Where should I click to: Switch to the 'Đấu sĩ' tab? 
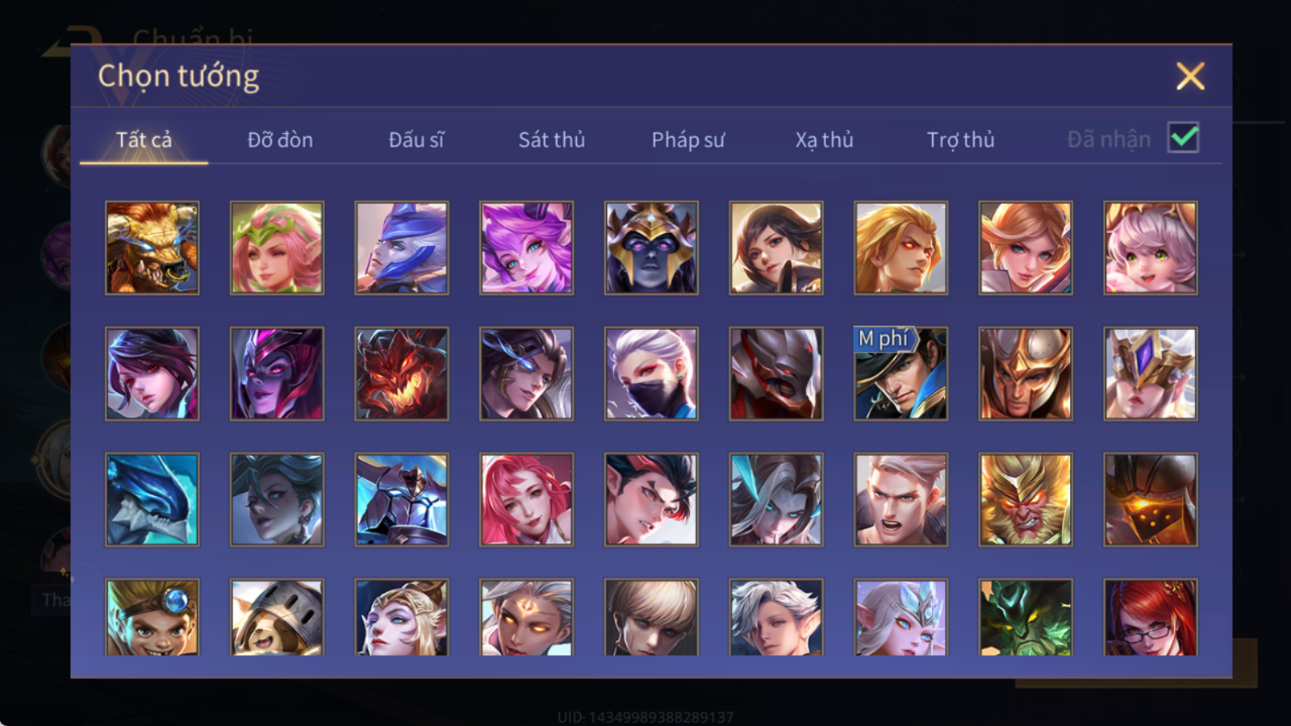click(416, 140)
